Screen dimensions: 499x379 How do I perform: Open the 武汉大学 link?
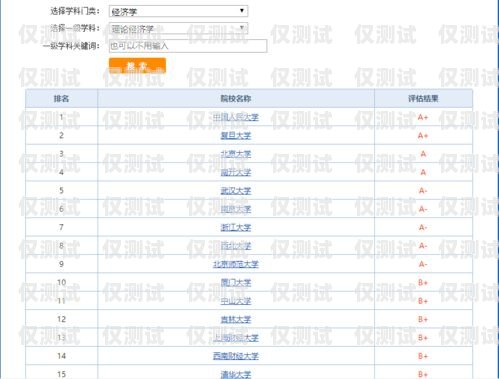pos(236,191)
